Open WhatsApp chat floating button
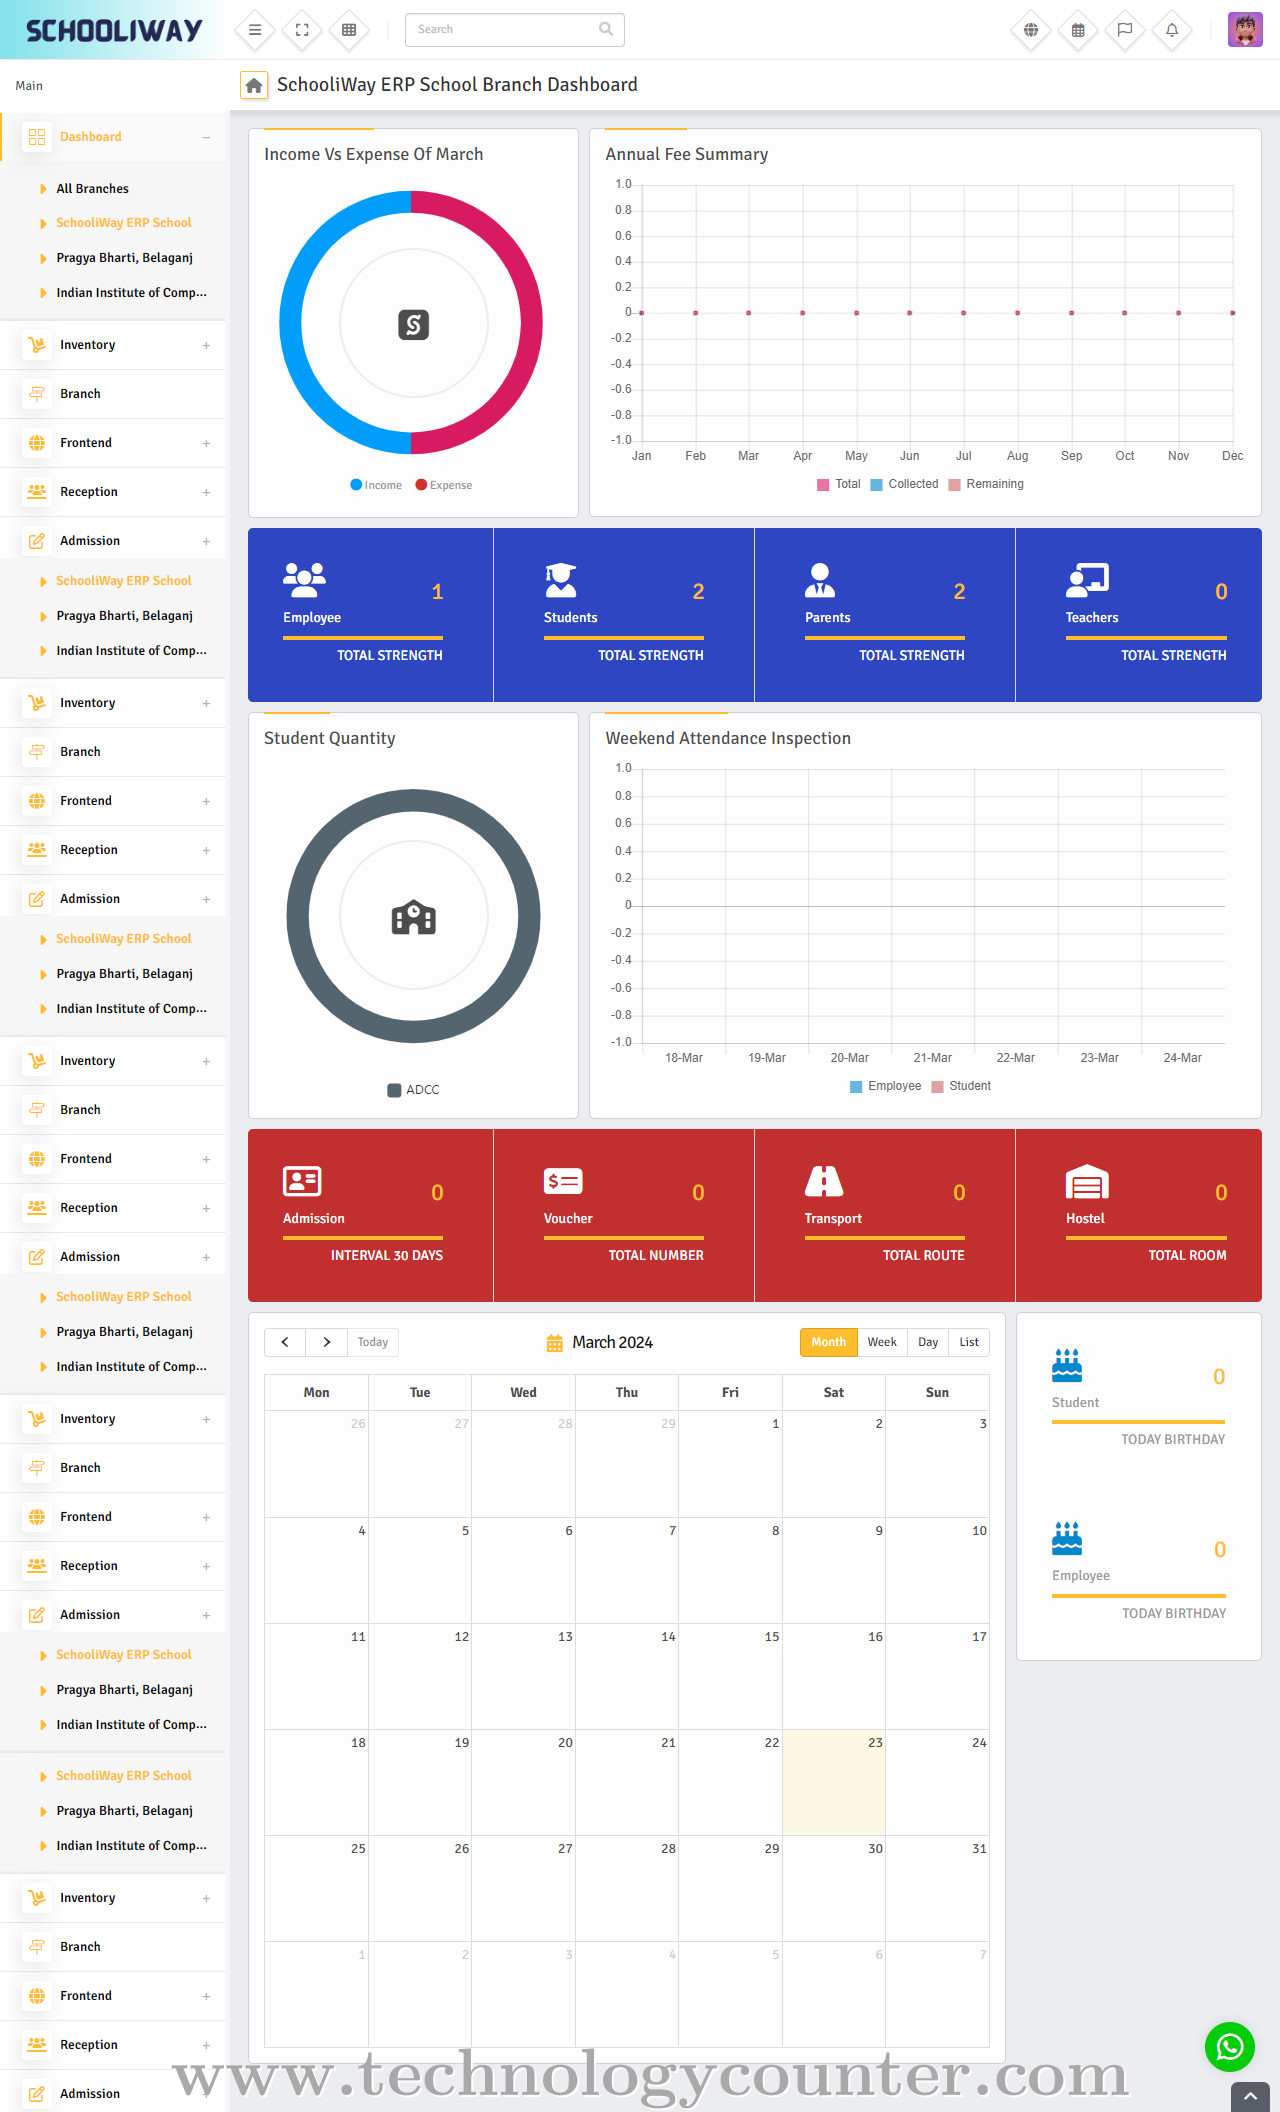Viewport: 1280px width, 2112px height. [1230, 2047]
